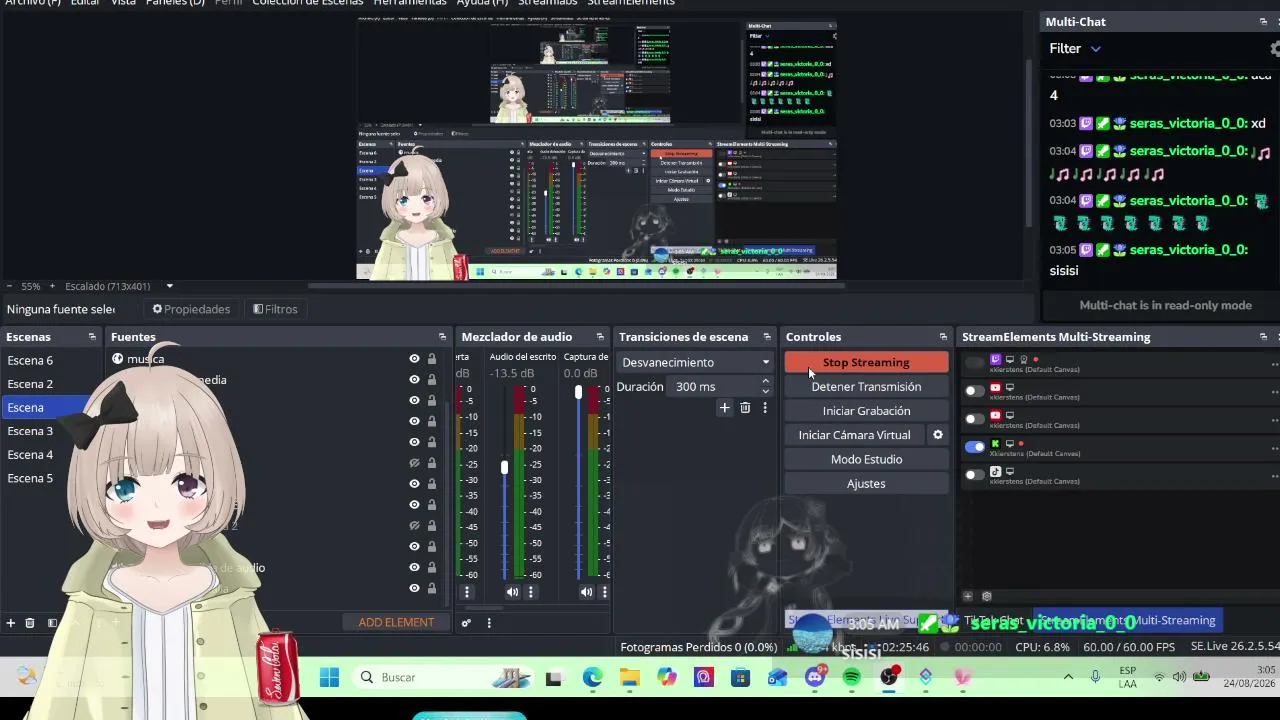Open the Streamlabs menu
The image size is (1280, 720).
(547, 3)
